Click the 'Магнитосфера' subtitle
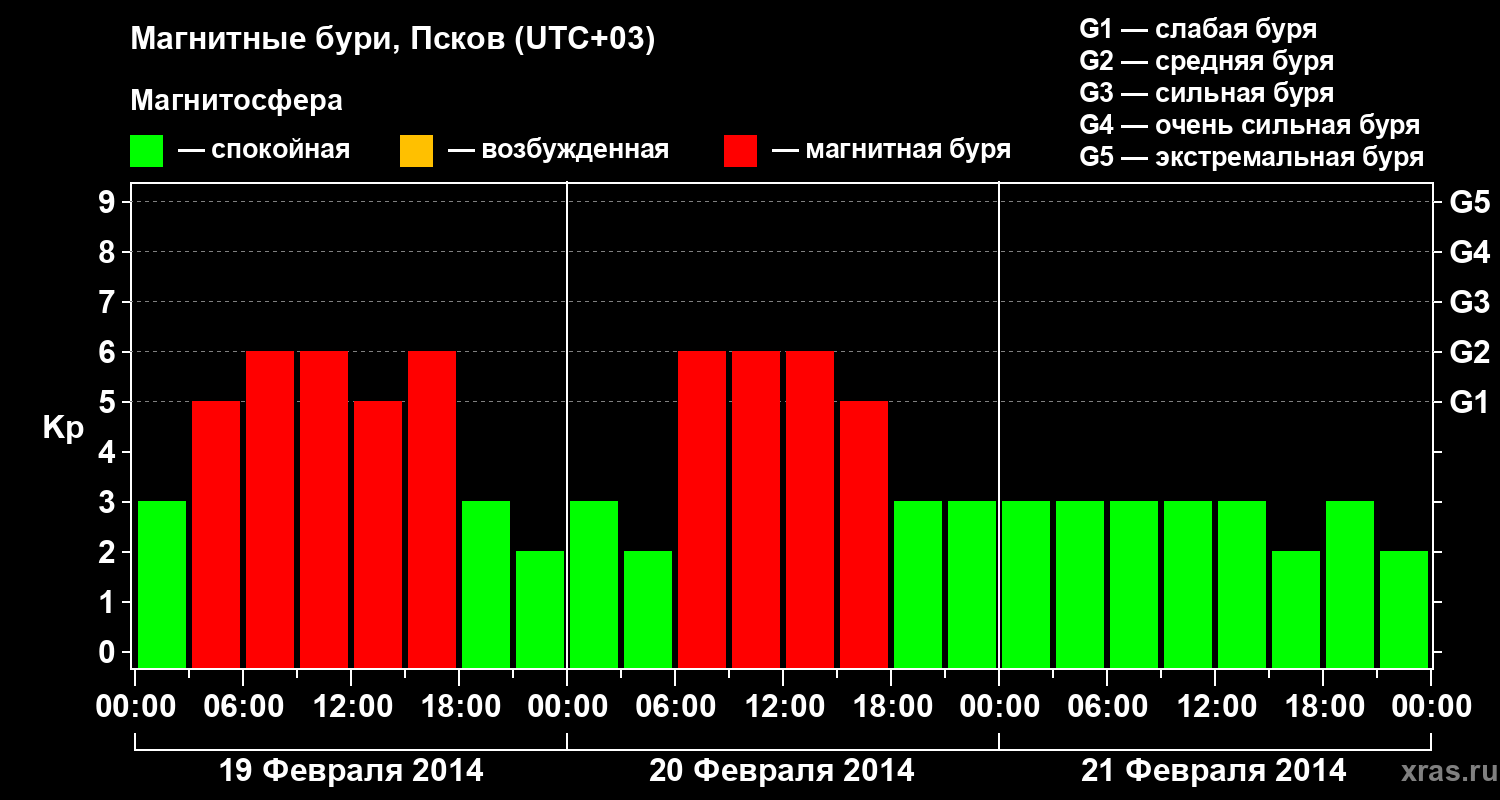Image resolution: width=1500 pixels, height=800 pixels. click(237, 101)
